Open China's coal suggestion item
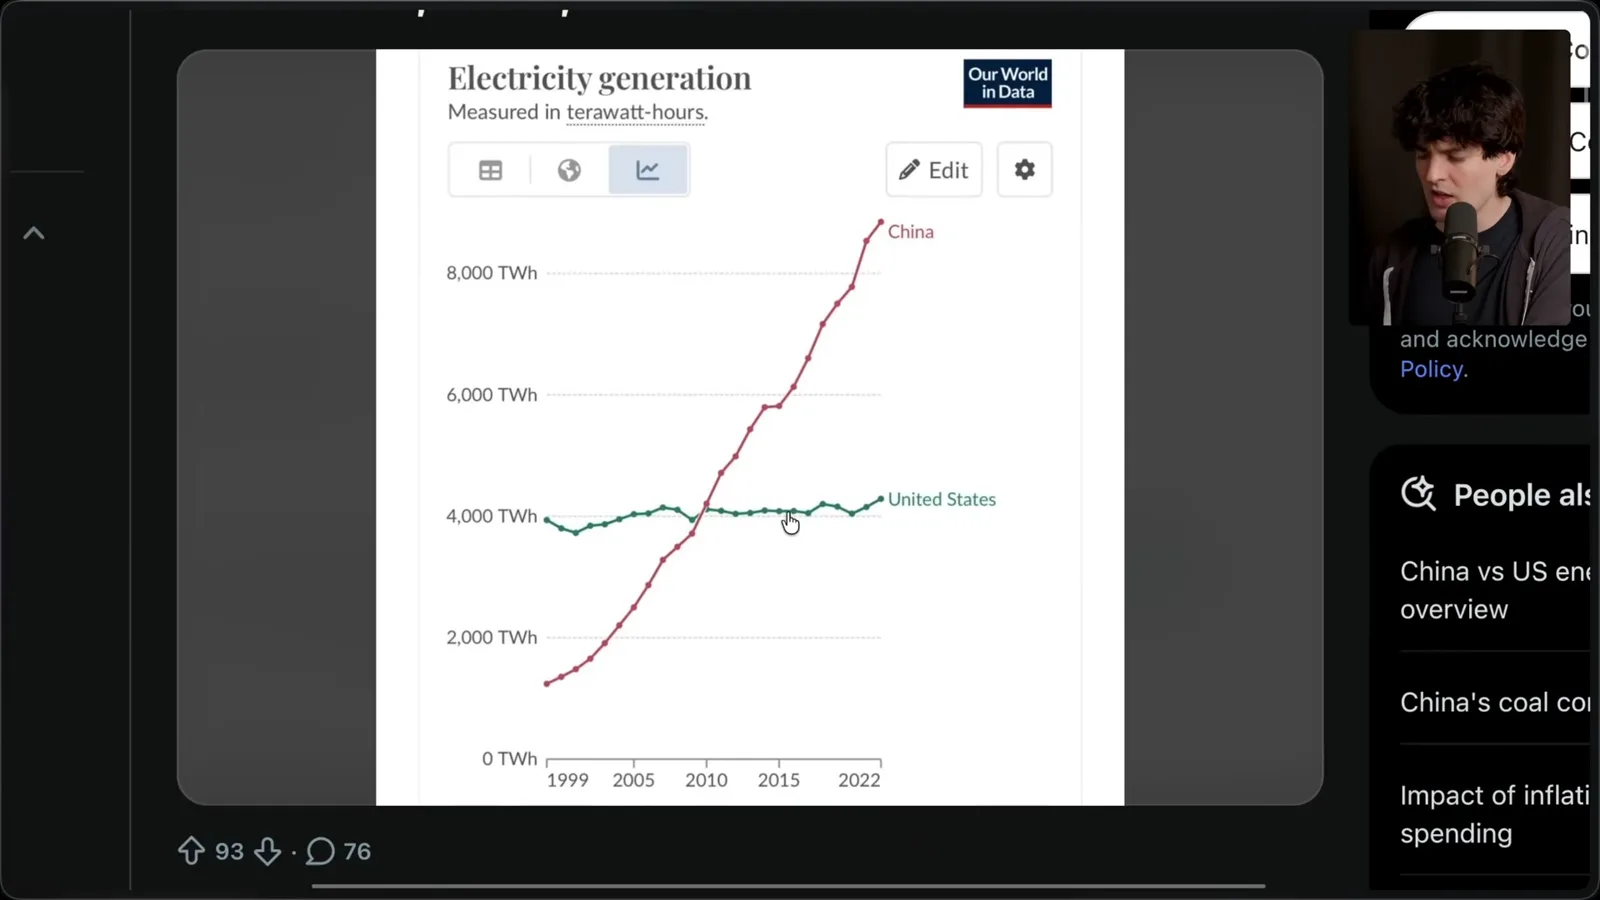 [x=1494, y=702]
